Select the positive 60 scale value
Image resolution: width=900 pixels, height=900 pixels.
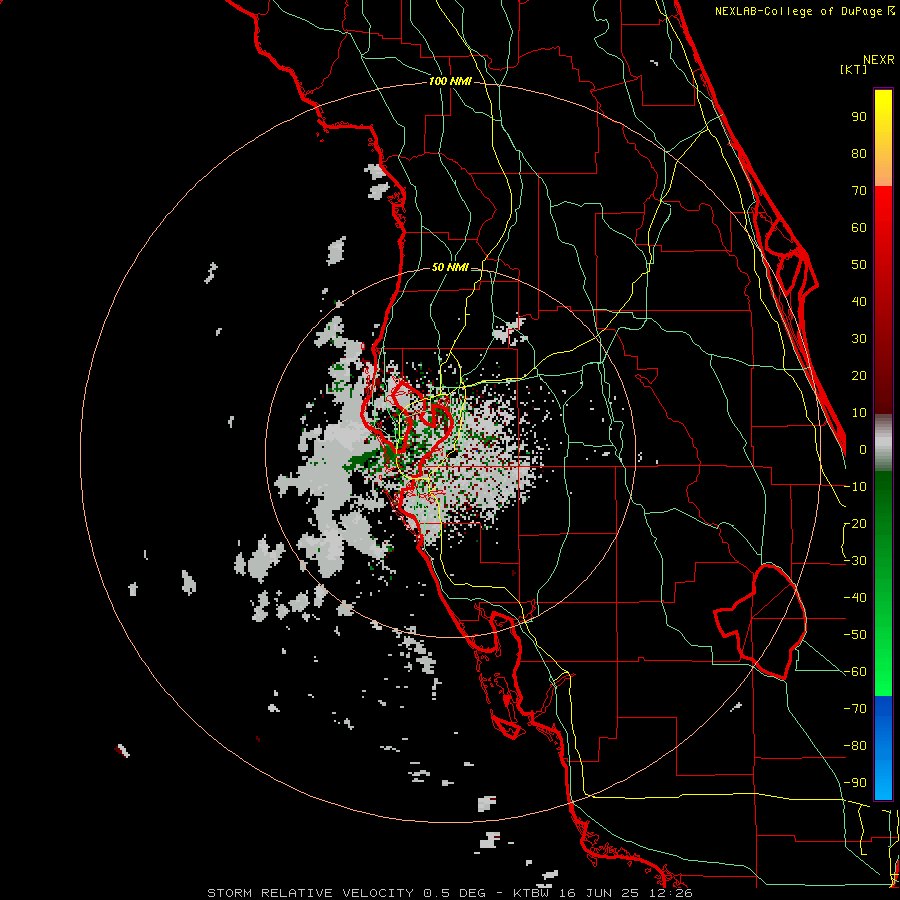(x=859, y=227)
